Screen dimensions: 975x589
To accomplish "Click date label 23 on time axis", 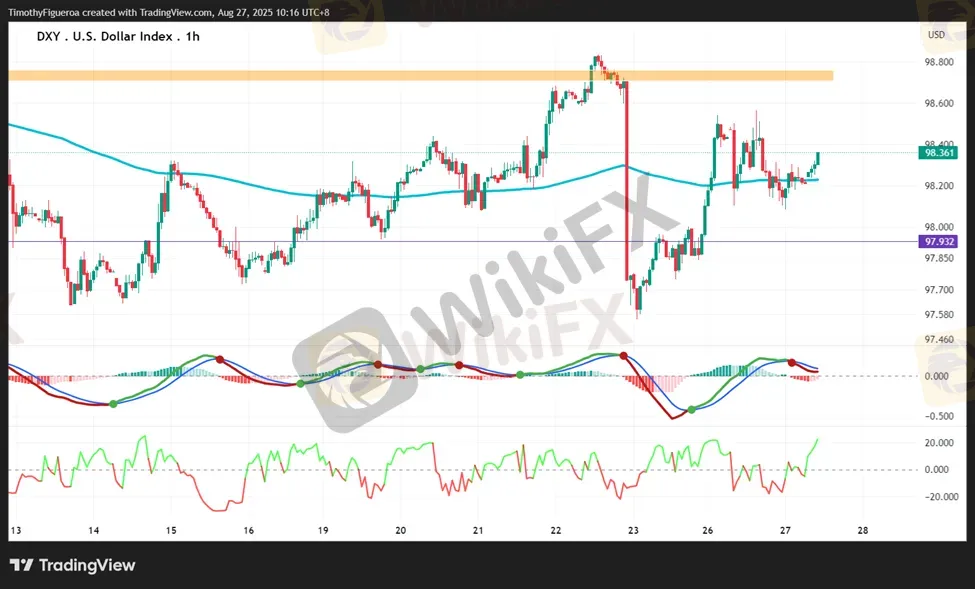I will 633,531.
